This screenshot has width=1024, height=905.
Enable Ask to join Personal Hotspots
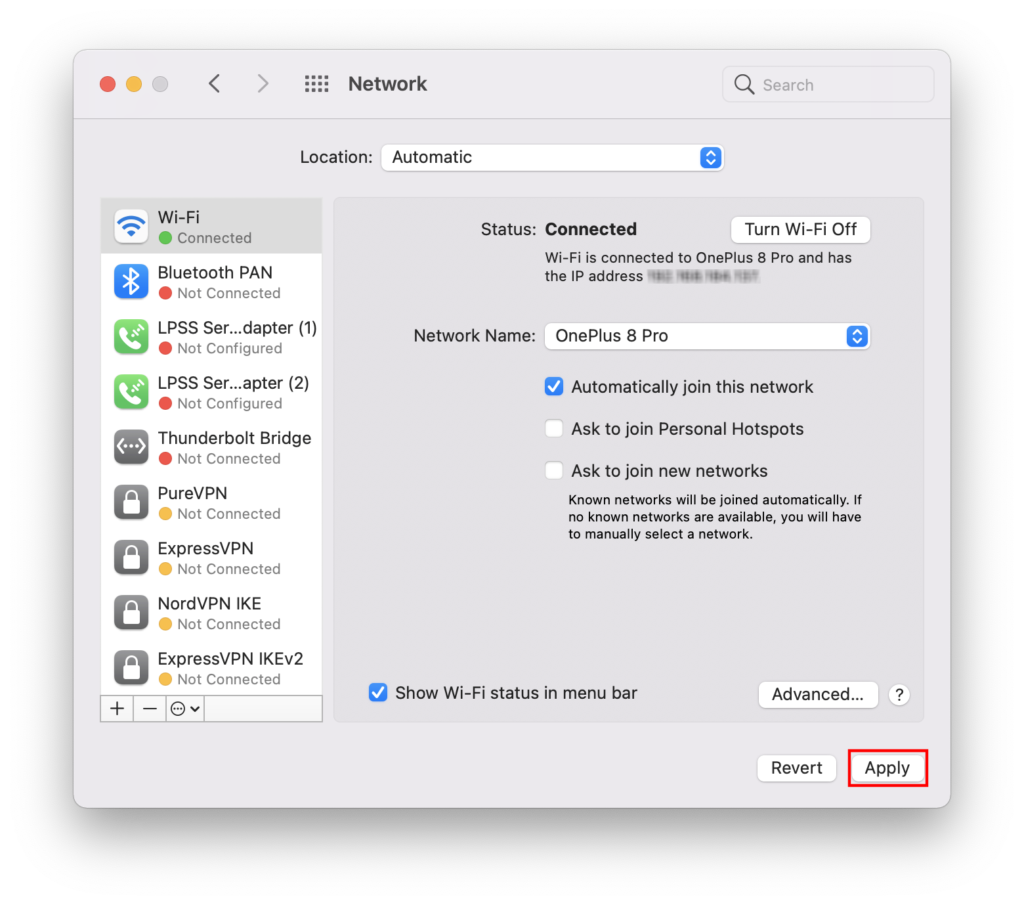click(554, 429)
